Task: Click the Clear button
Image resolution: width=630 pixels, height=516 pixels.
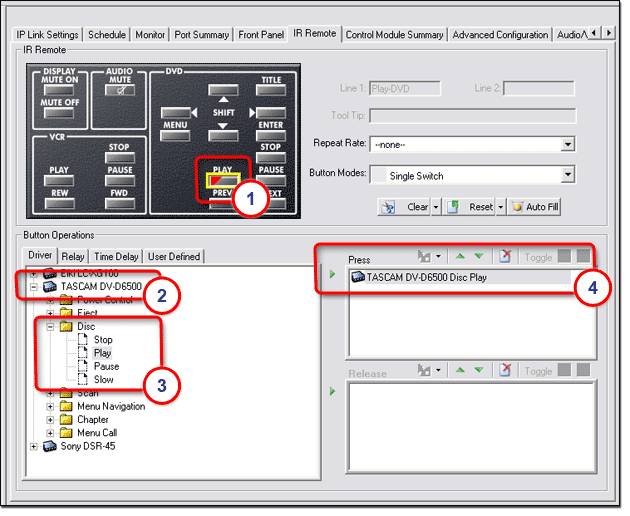Action: (x=410, y=207)
